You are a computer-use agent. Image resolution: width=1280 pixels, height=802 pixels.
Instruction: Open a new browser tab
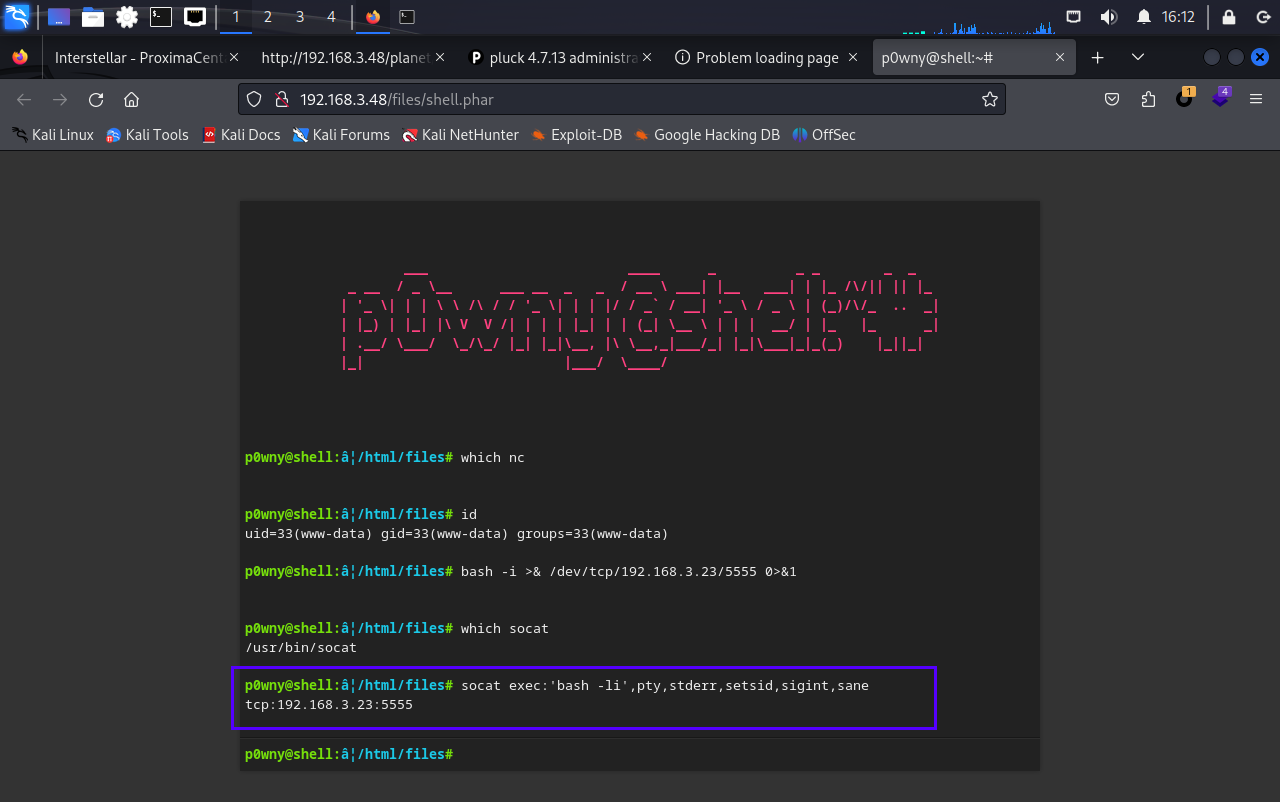click(x=1097, y=58)
